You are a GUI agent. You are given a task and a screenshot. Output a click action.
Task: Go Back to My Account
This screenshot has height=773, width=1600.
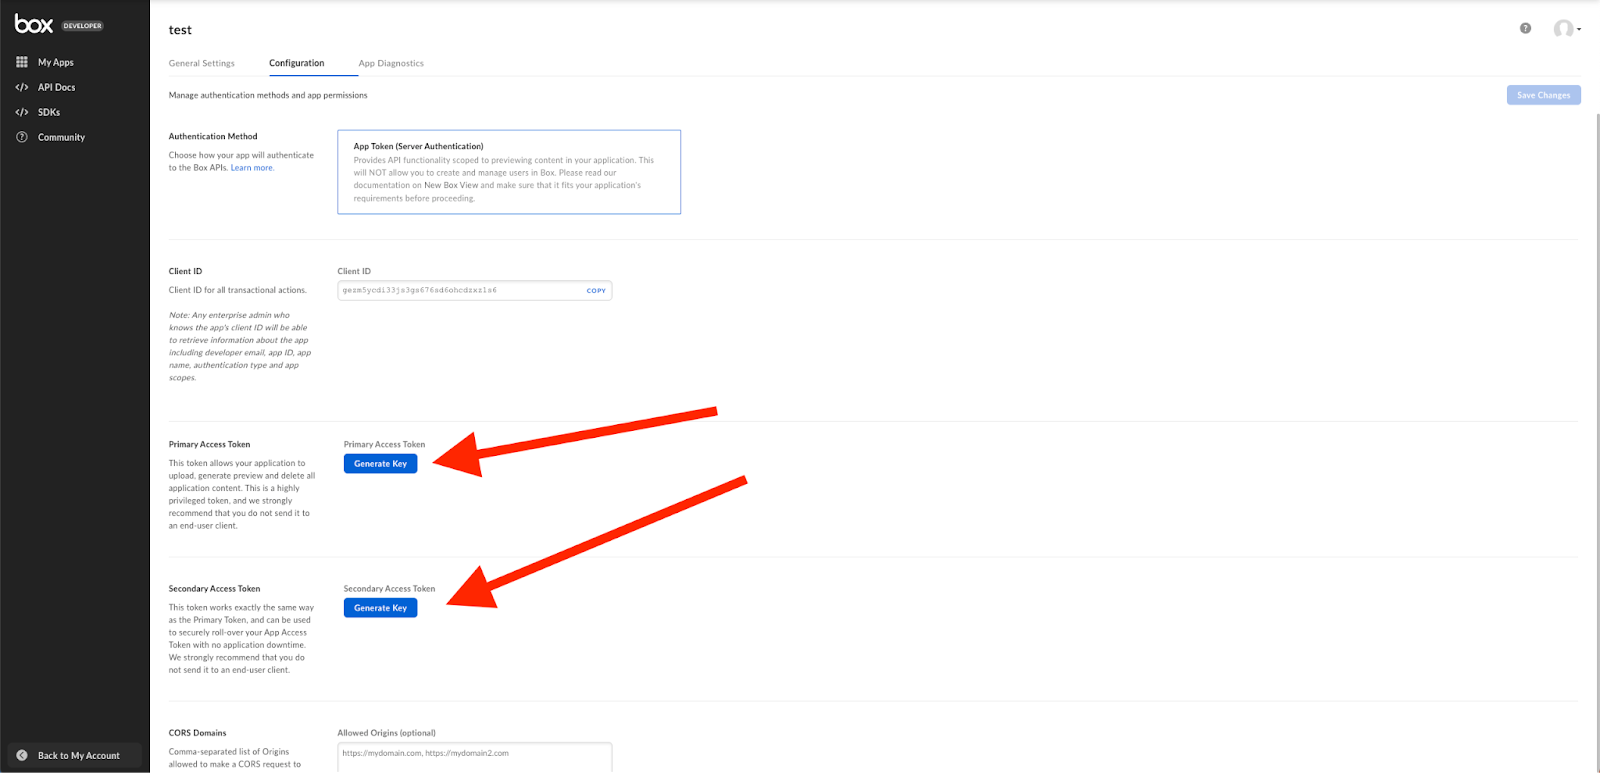coord(75,755)
